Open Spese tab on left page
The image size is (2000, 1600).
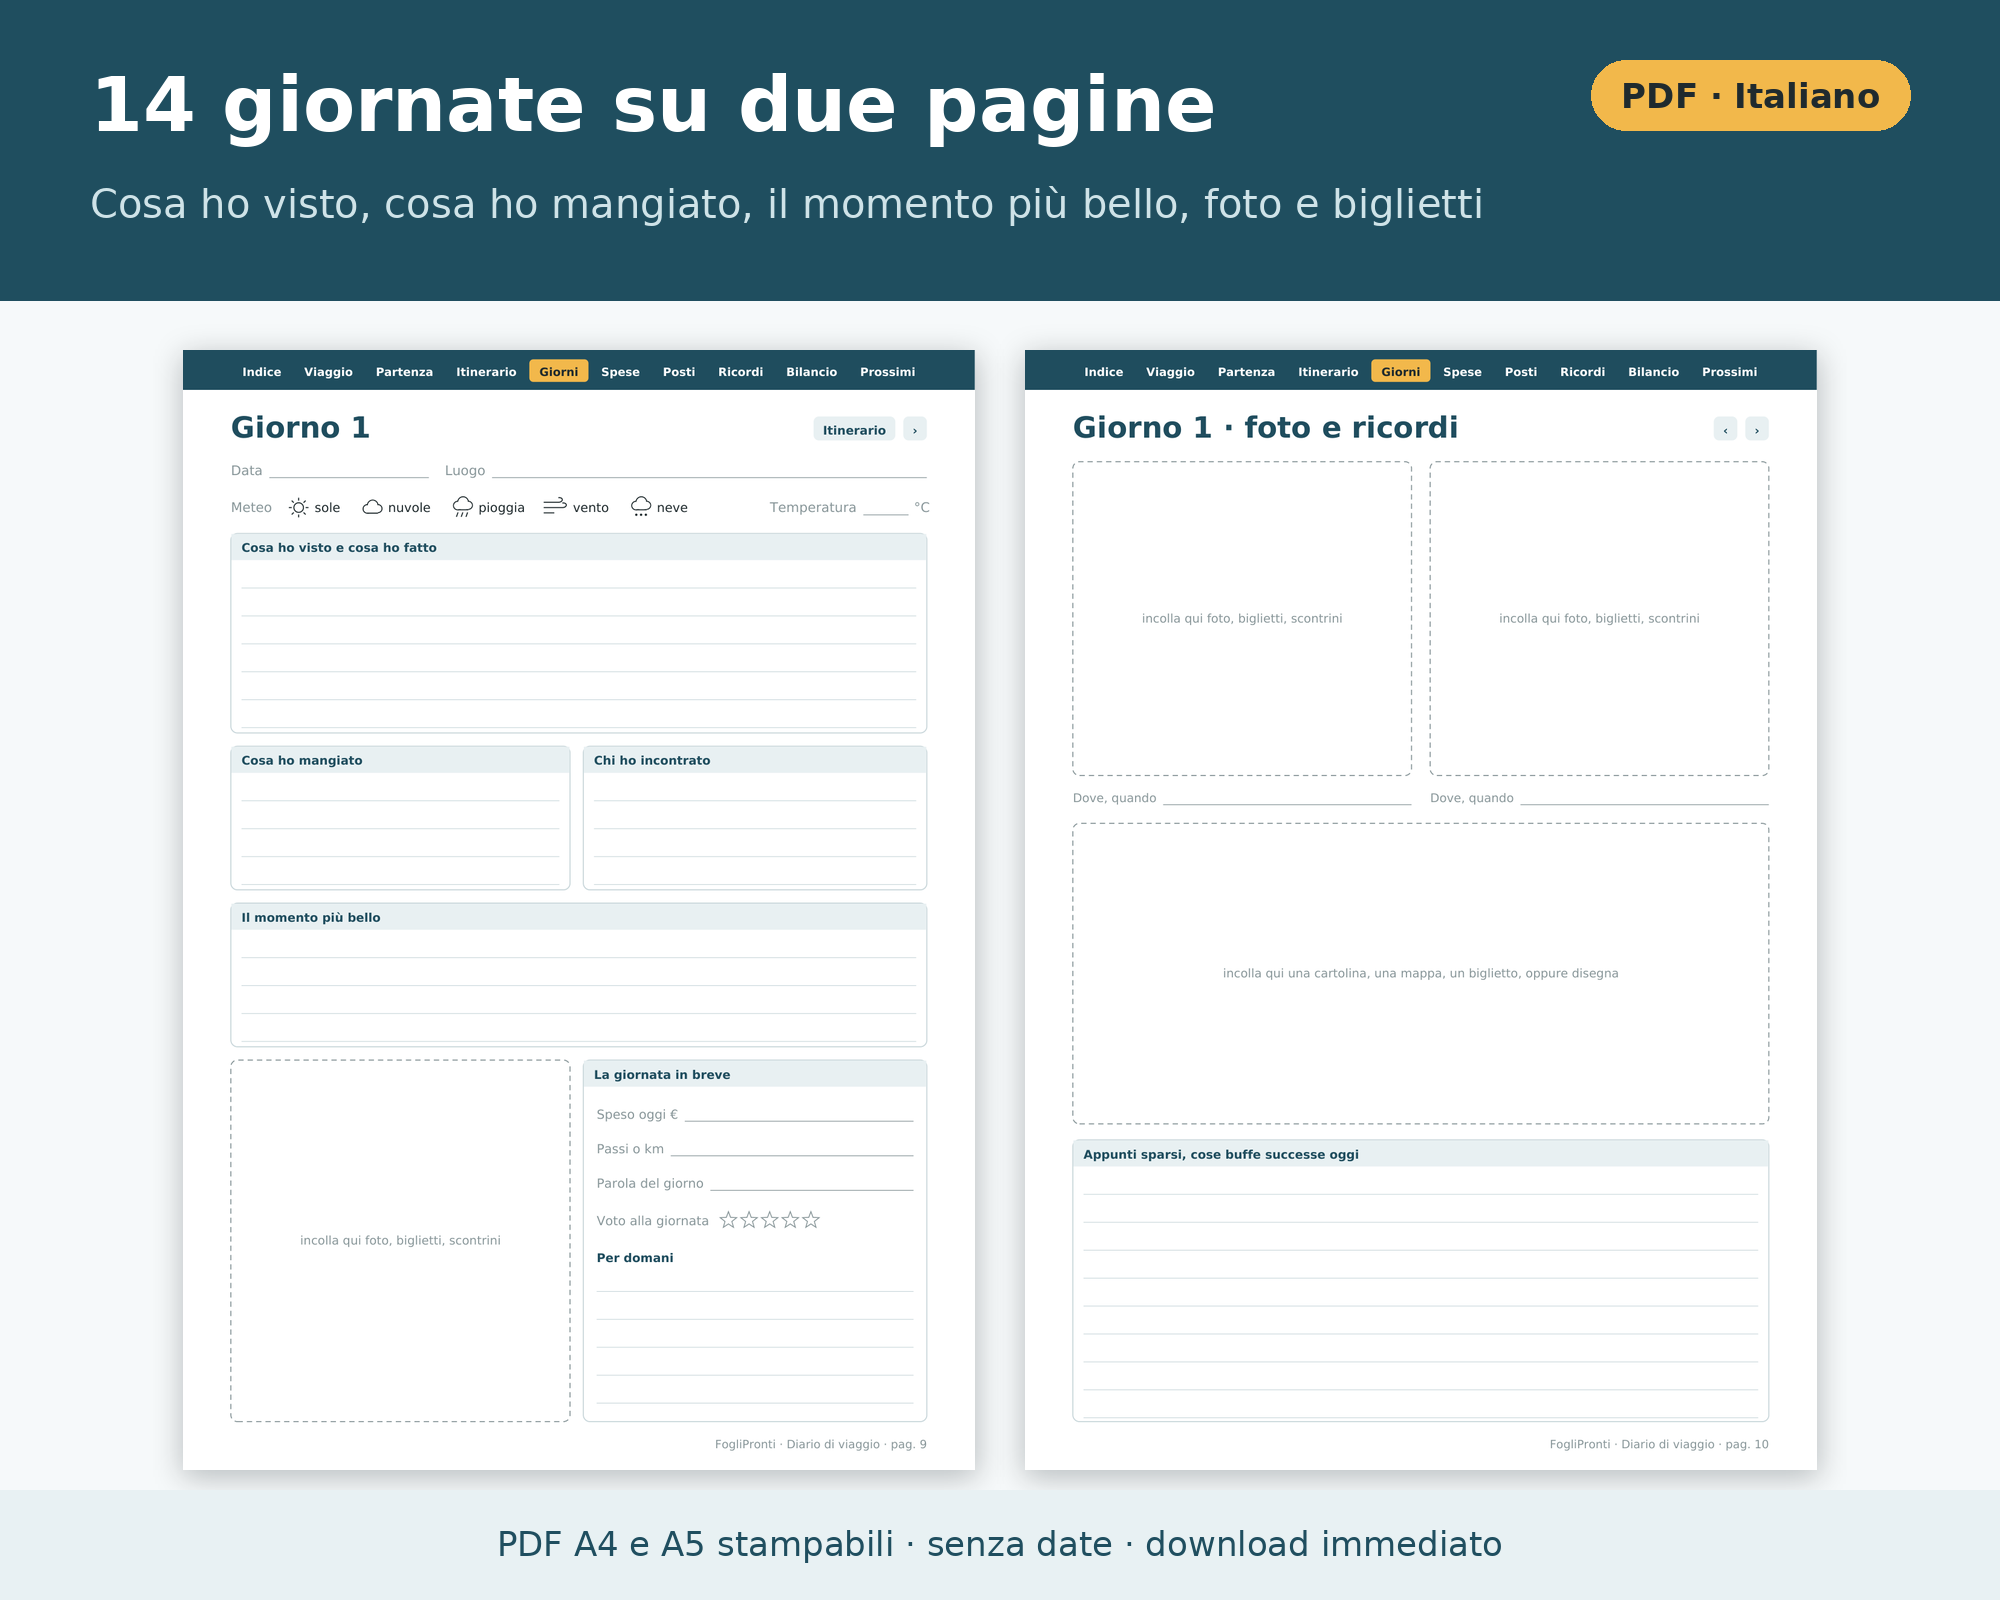tap(620, 372)
